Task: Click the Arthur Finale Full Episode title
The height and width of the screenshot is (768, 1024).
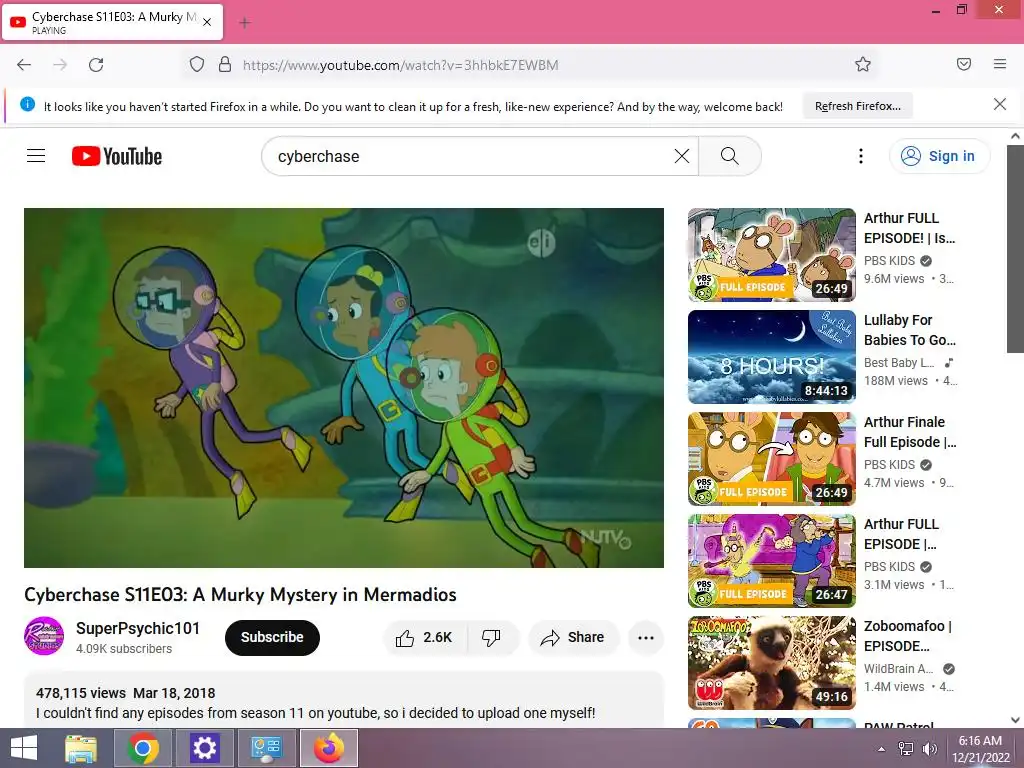Action: [910, 432]
